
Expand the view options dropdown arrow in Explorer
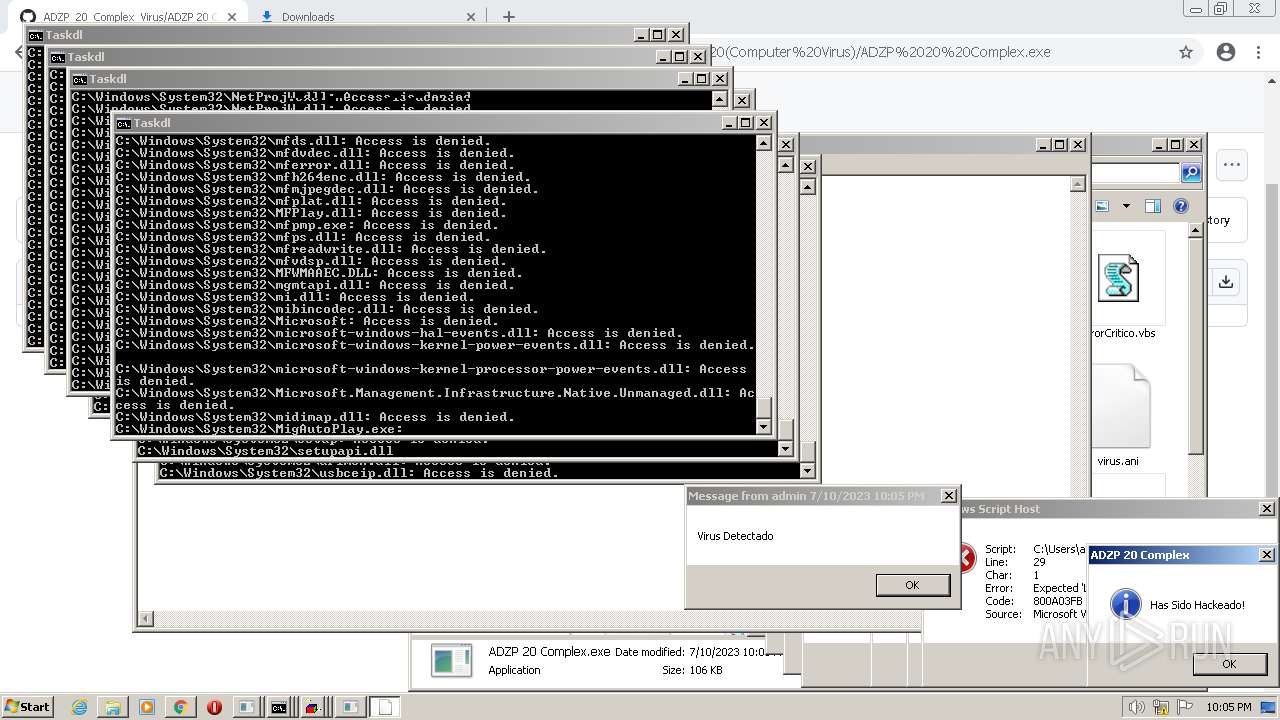(1126, 206)
